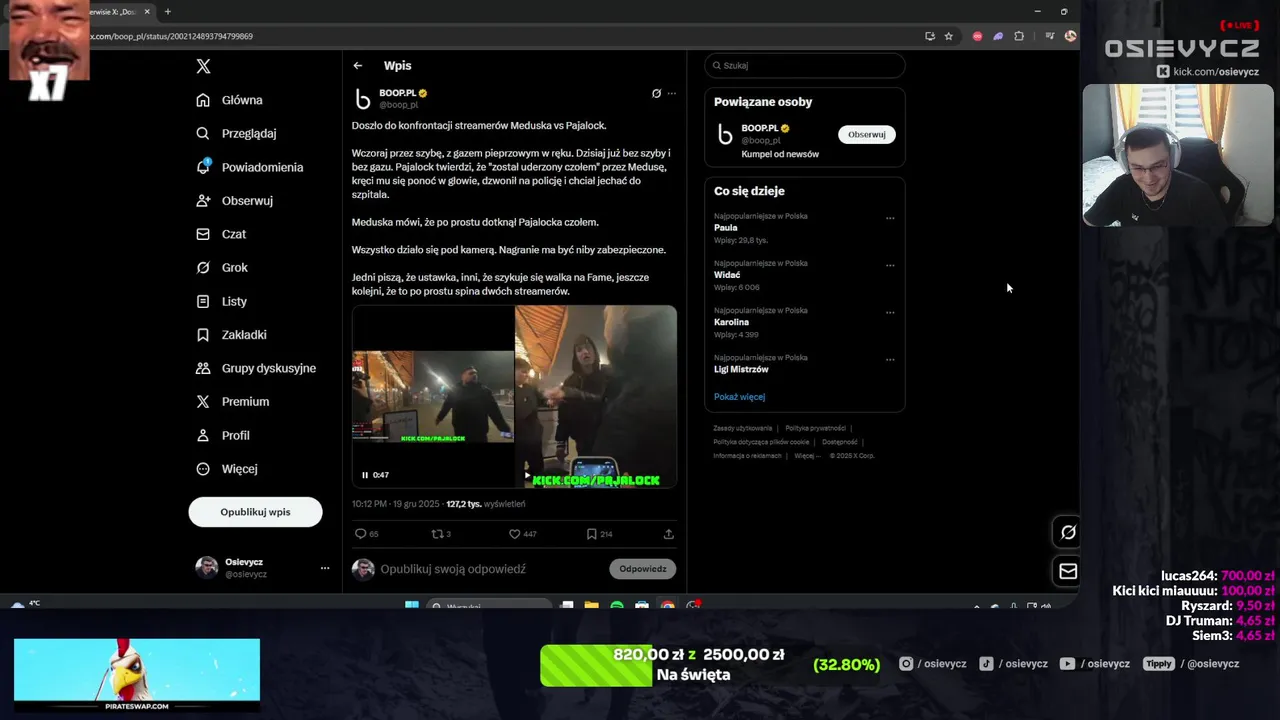Viewport: 1280px width, 720px height.
Task: Click Obserwuj button for BOOP.PL
Action: [867, 134]
